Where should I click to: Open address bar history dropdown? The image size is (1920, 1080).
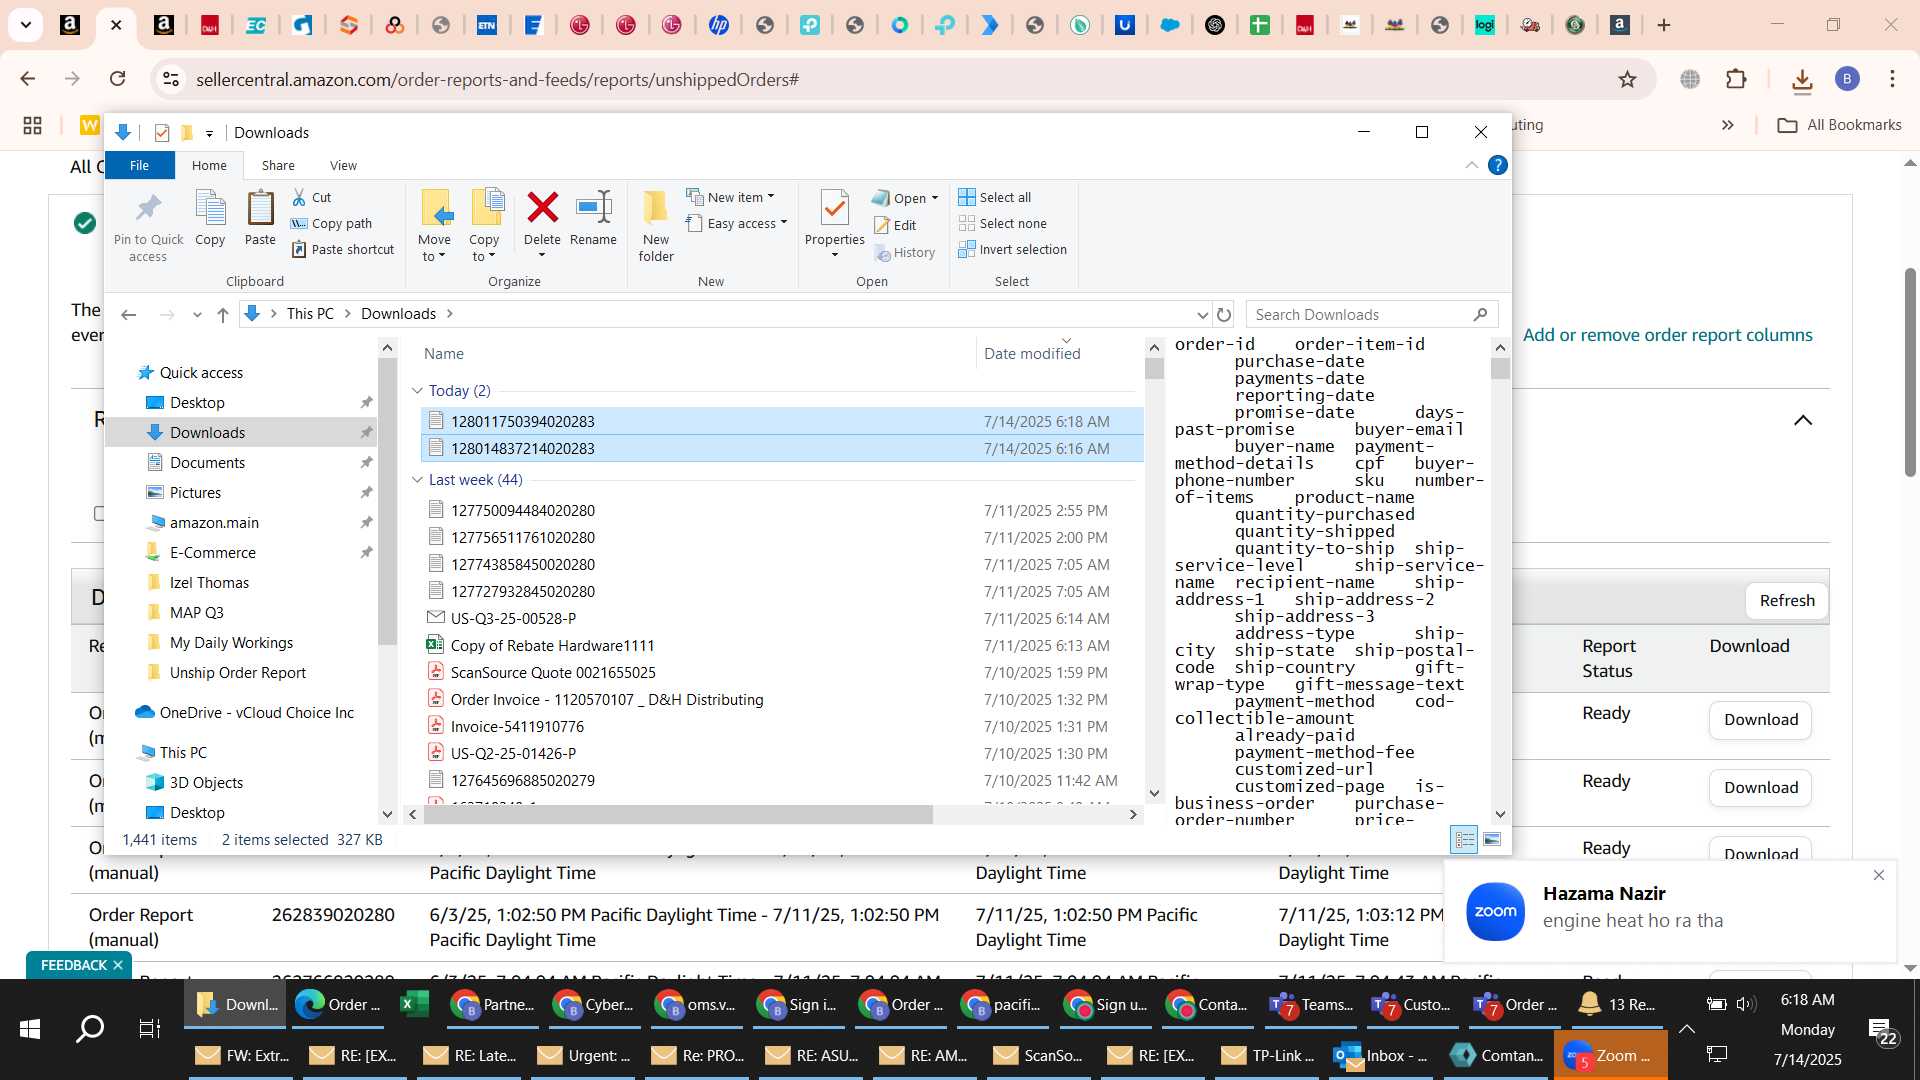(x=1202, y=314)
